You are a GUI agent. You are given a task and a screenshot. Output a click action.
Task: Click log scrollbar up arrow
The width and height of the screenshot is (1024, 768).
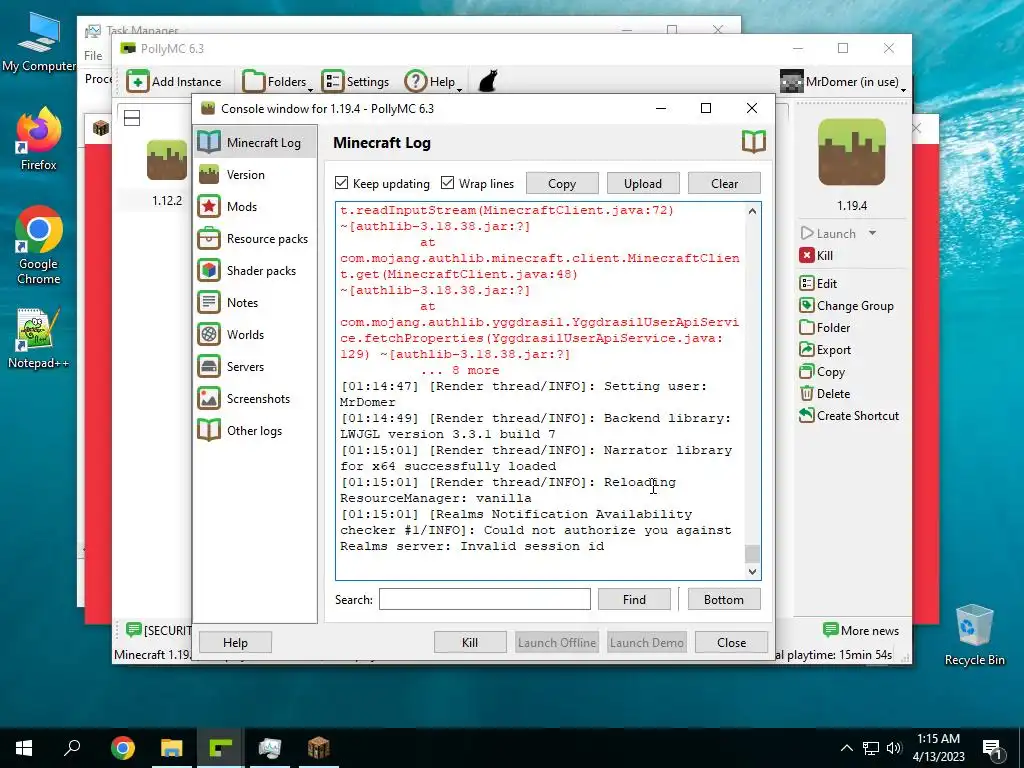click(752, 211)
